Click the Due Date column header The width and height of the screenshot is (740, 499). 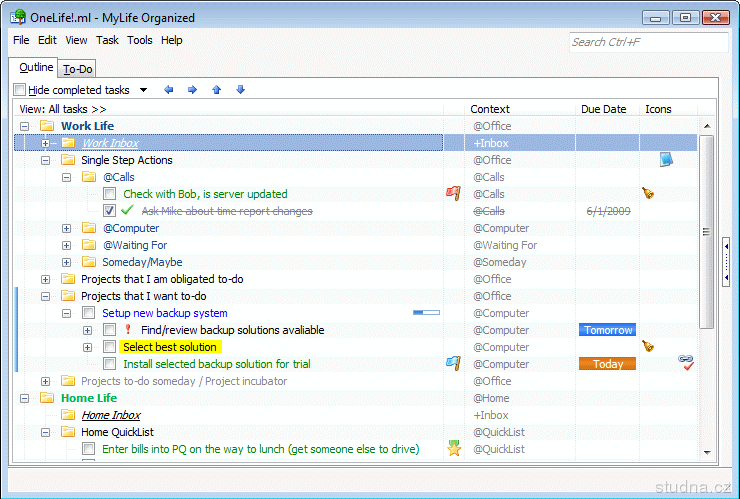603,109
